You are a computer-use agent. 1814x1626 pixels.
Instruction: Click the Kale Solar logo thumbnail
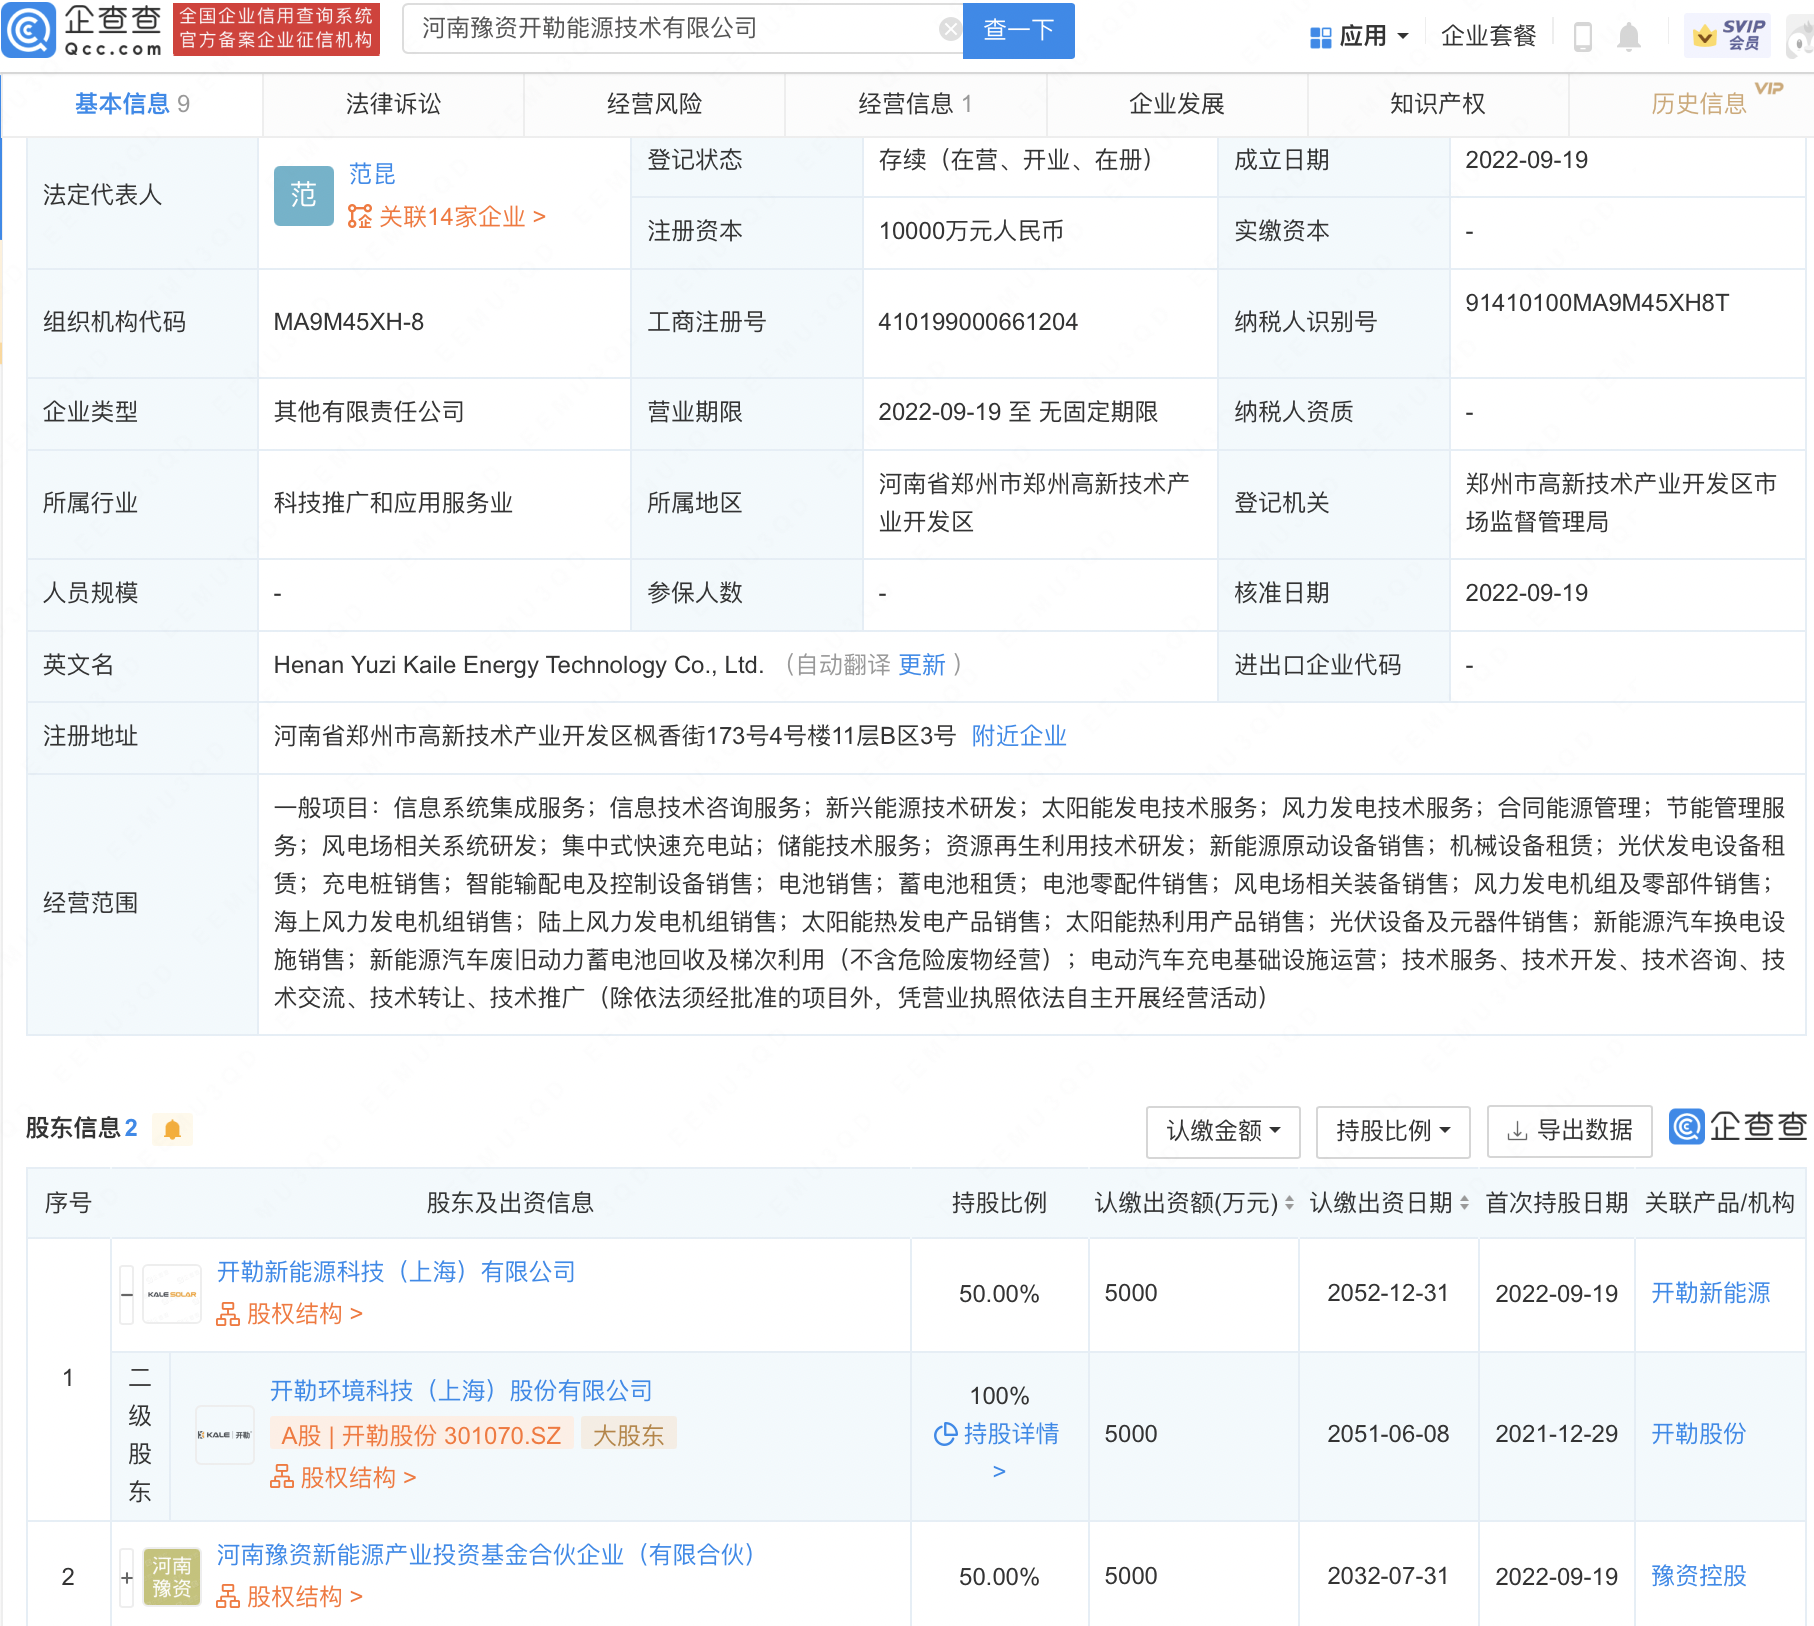pyautogui.click(x=172, y=1294)
